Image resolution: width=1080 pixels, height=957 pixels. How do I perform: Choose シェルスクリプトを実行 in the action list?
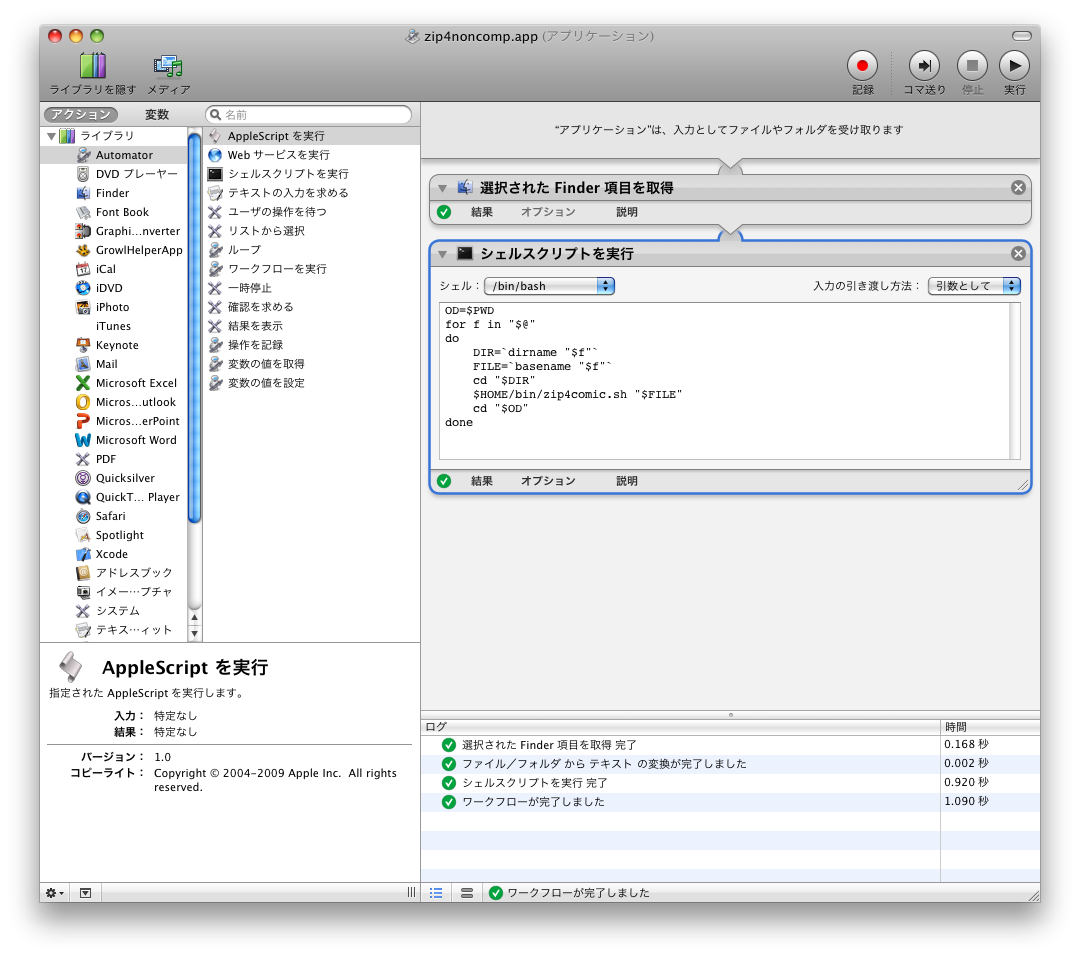pos(312,174)
